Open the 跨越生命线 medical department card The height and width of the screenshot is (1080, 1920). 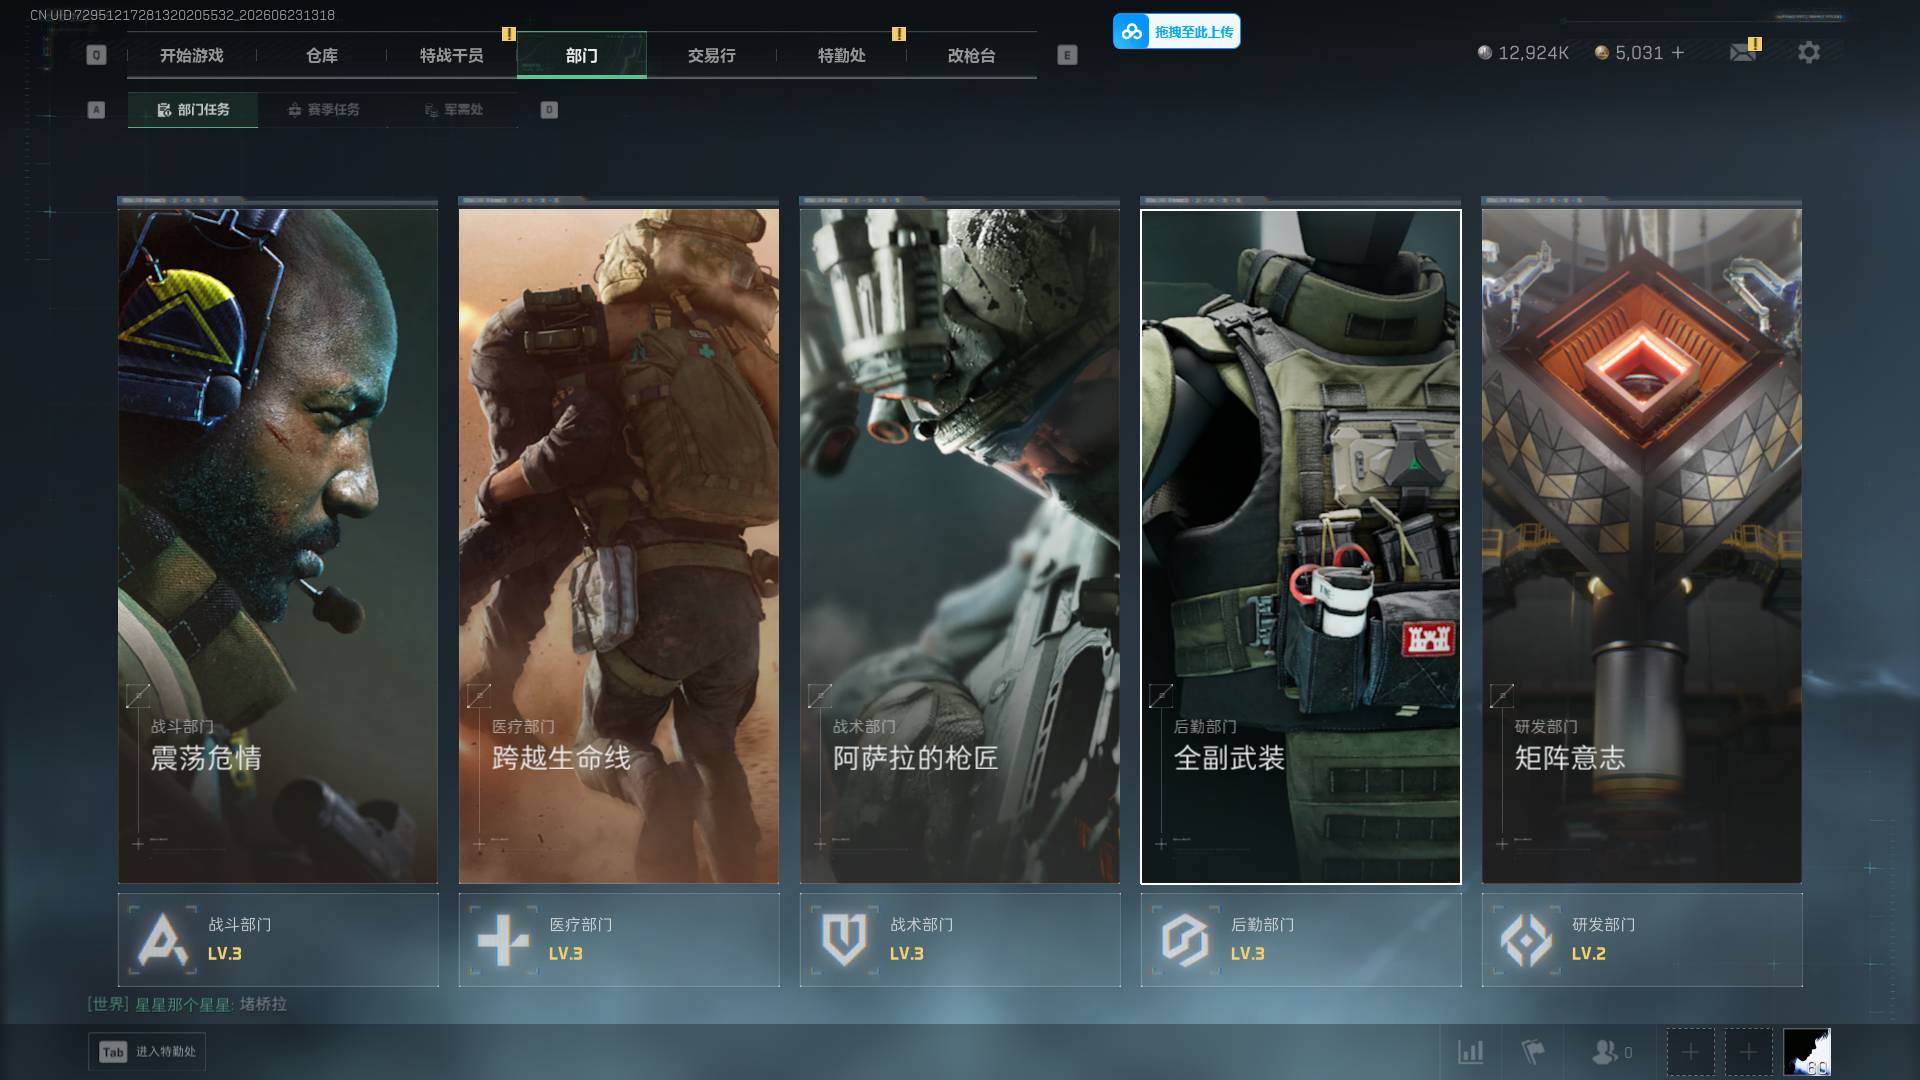point(619,545)
